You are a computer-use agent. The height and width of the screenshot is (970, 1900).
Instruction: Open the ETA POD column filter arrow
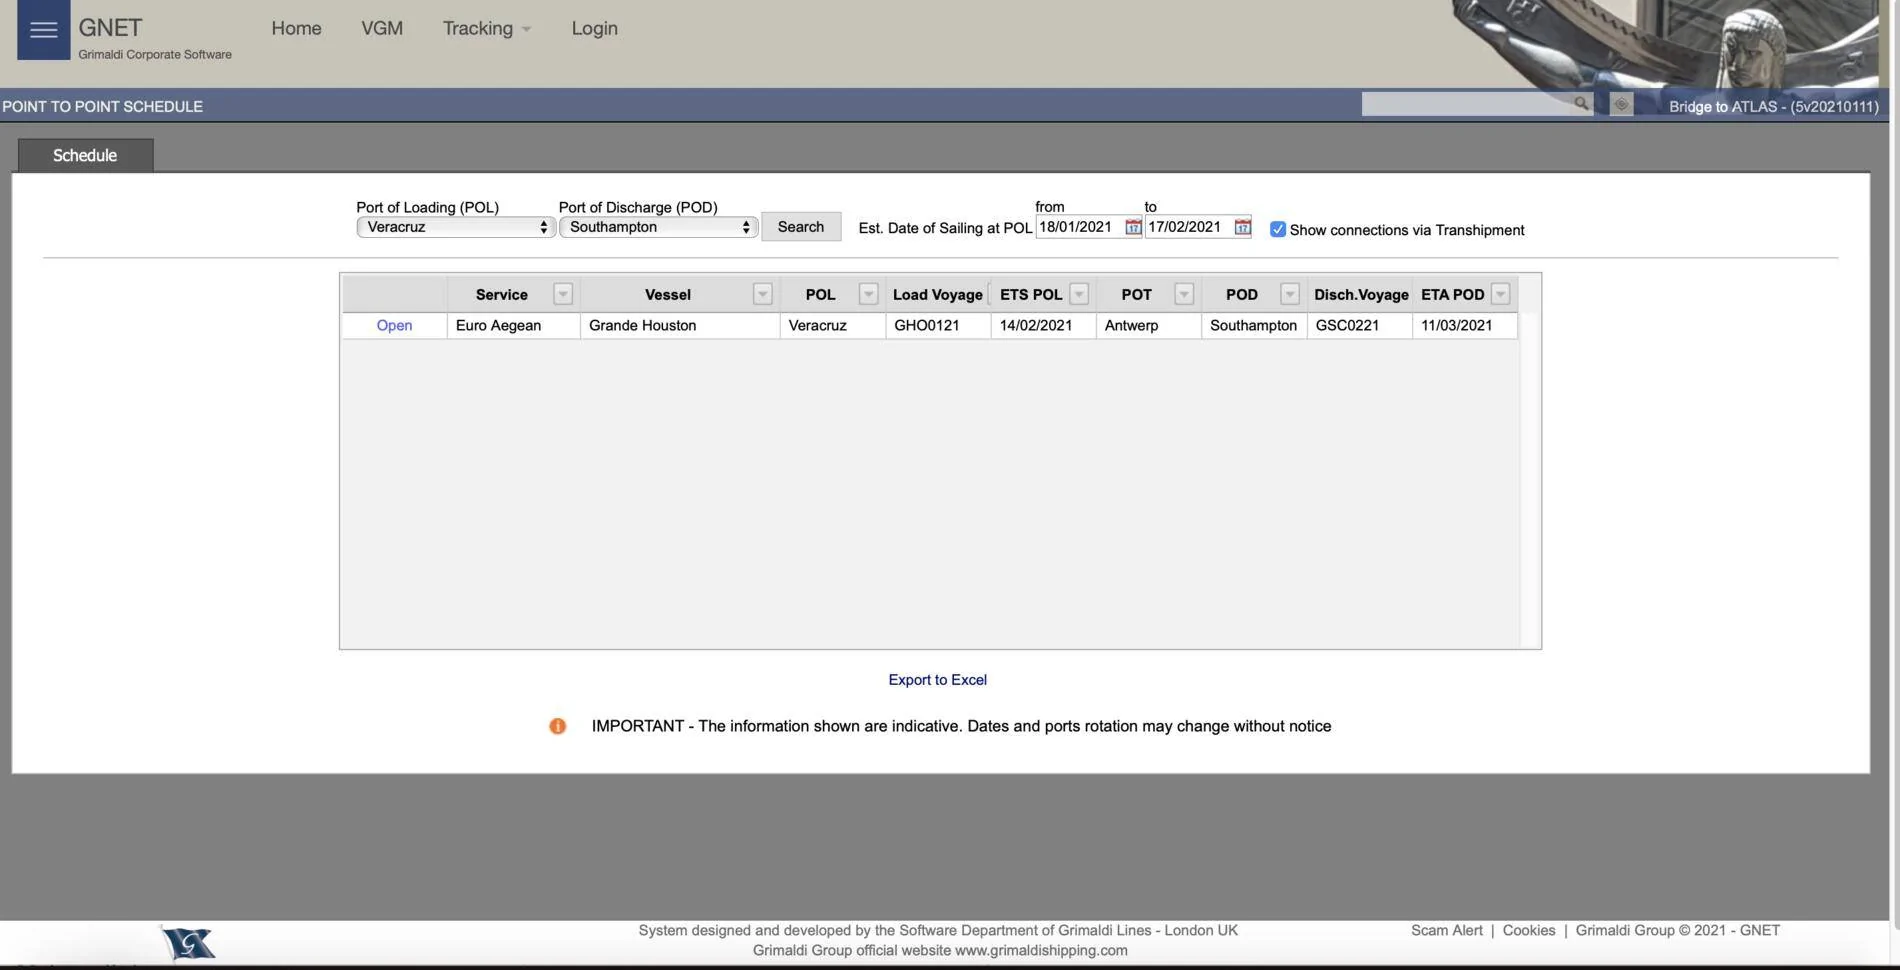pyautogui.click(x=1500, y=294)
